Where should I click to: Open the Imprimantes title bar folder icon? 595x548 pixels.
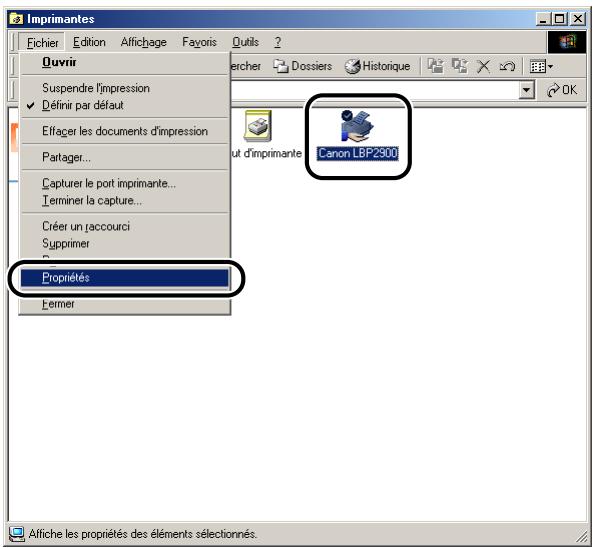(16, 19)
